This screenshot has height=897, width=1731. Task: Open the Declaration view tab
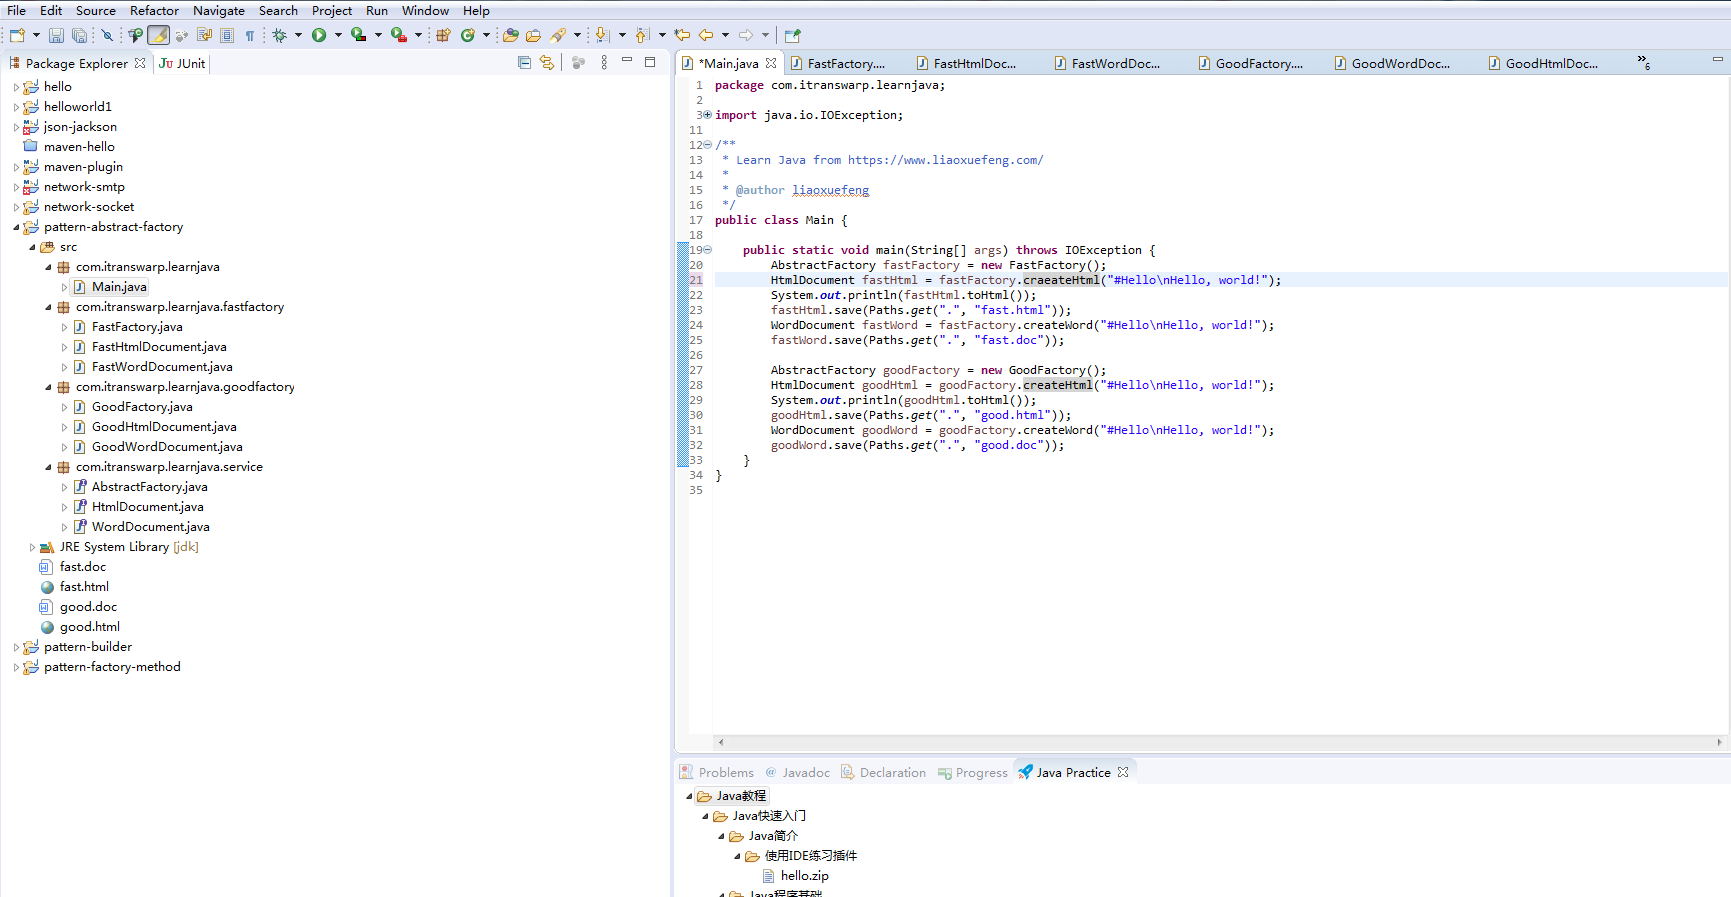[883, 772]
